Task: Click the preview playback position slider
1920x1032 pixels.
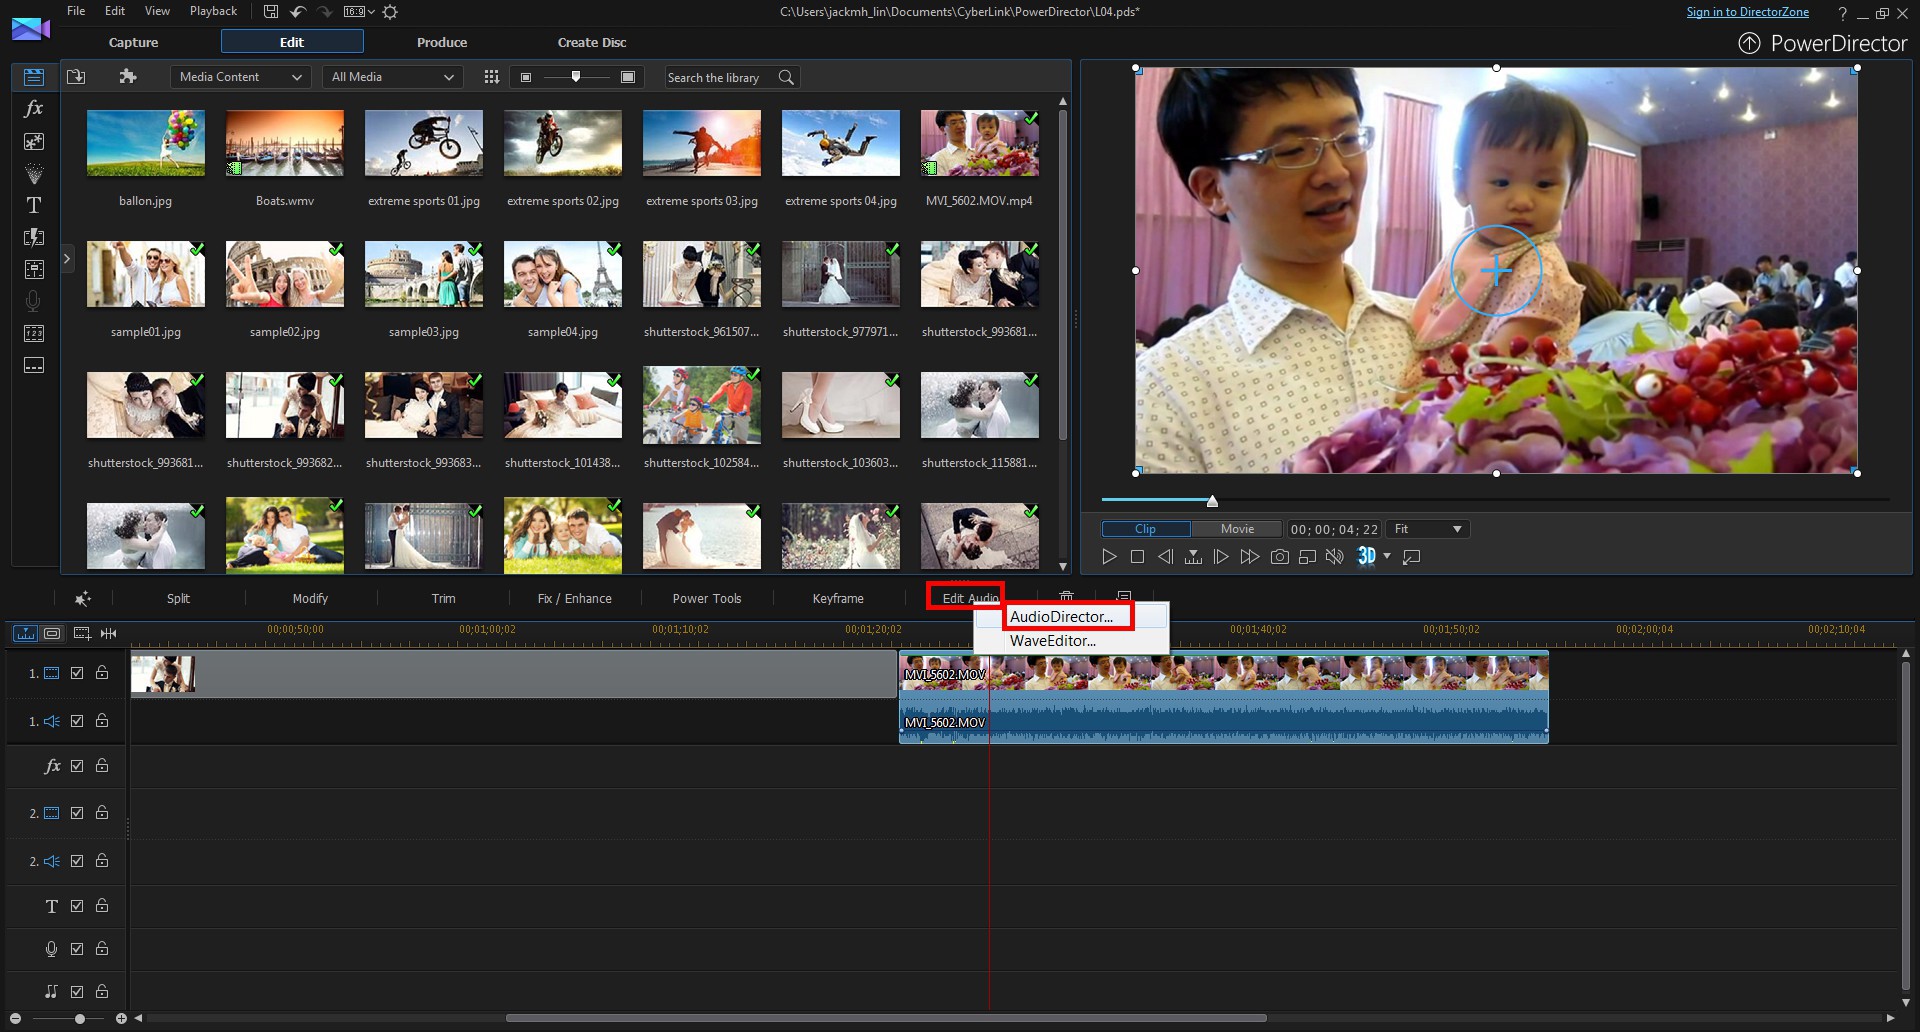Action: pyautogui.click(x=1212, y=500)
